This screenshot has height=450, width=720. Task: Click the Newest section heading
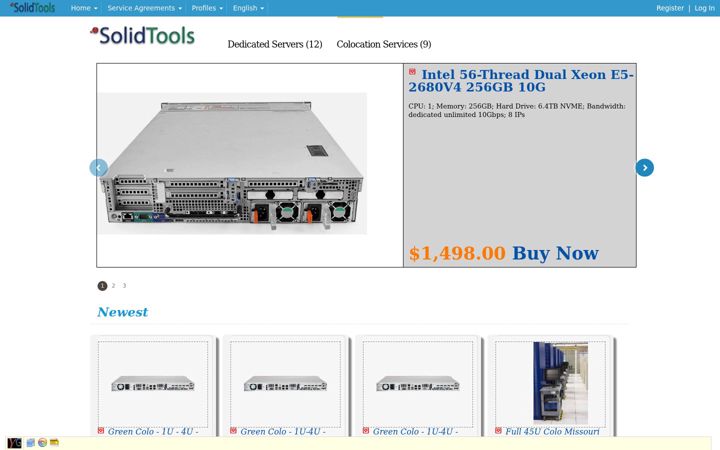coord(123,312)
